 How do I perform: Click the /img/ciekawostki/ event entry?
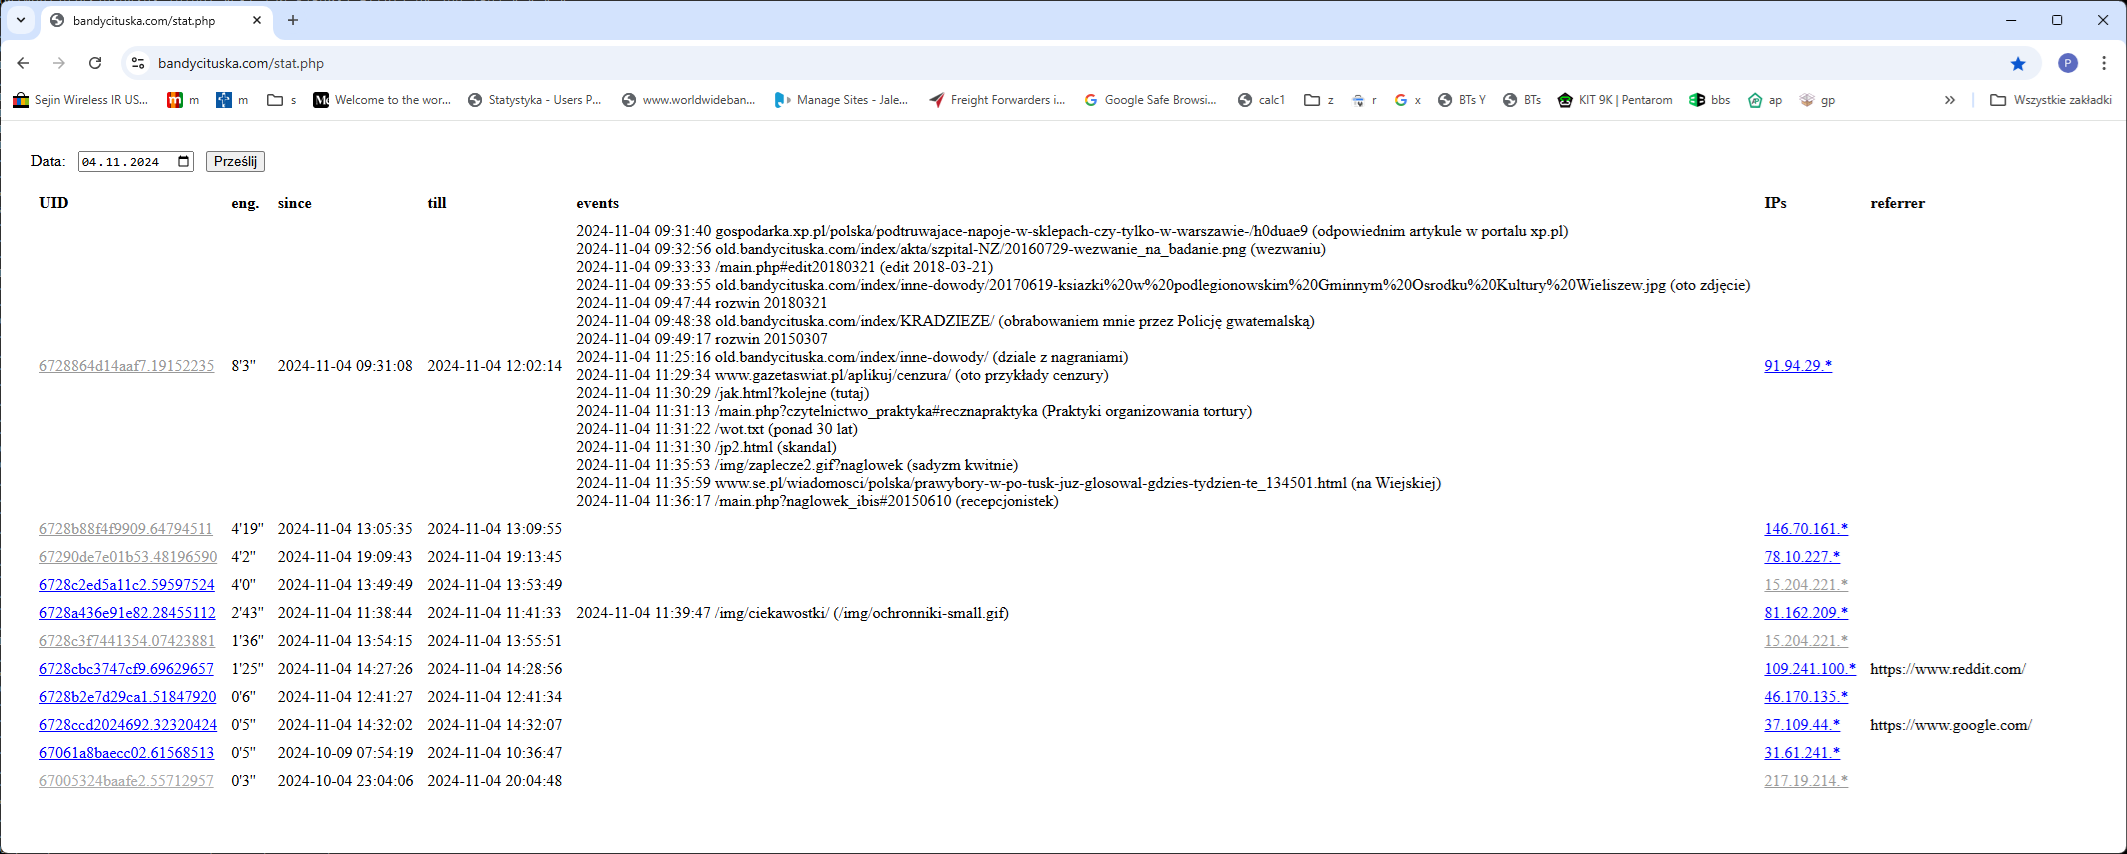click(792, 613)
